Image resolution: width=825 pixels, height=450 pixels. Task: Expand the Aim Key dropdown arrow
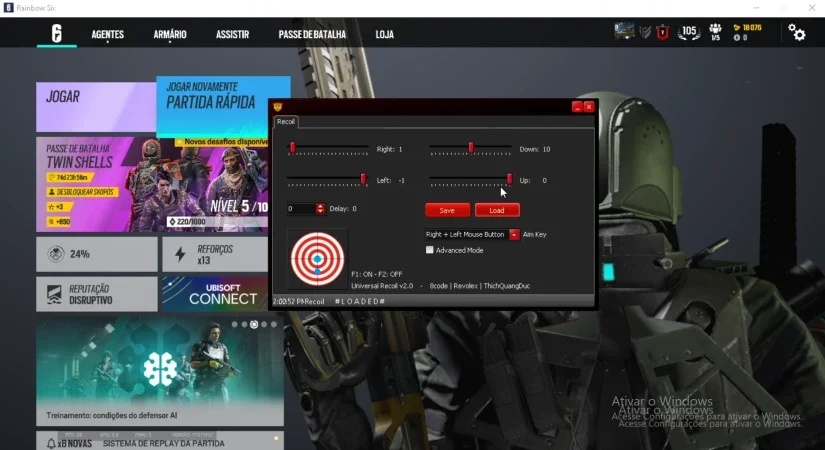click(x=514, y=234)
